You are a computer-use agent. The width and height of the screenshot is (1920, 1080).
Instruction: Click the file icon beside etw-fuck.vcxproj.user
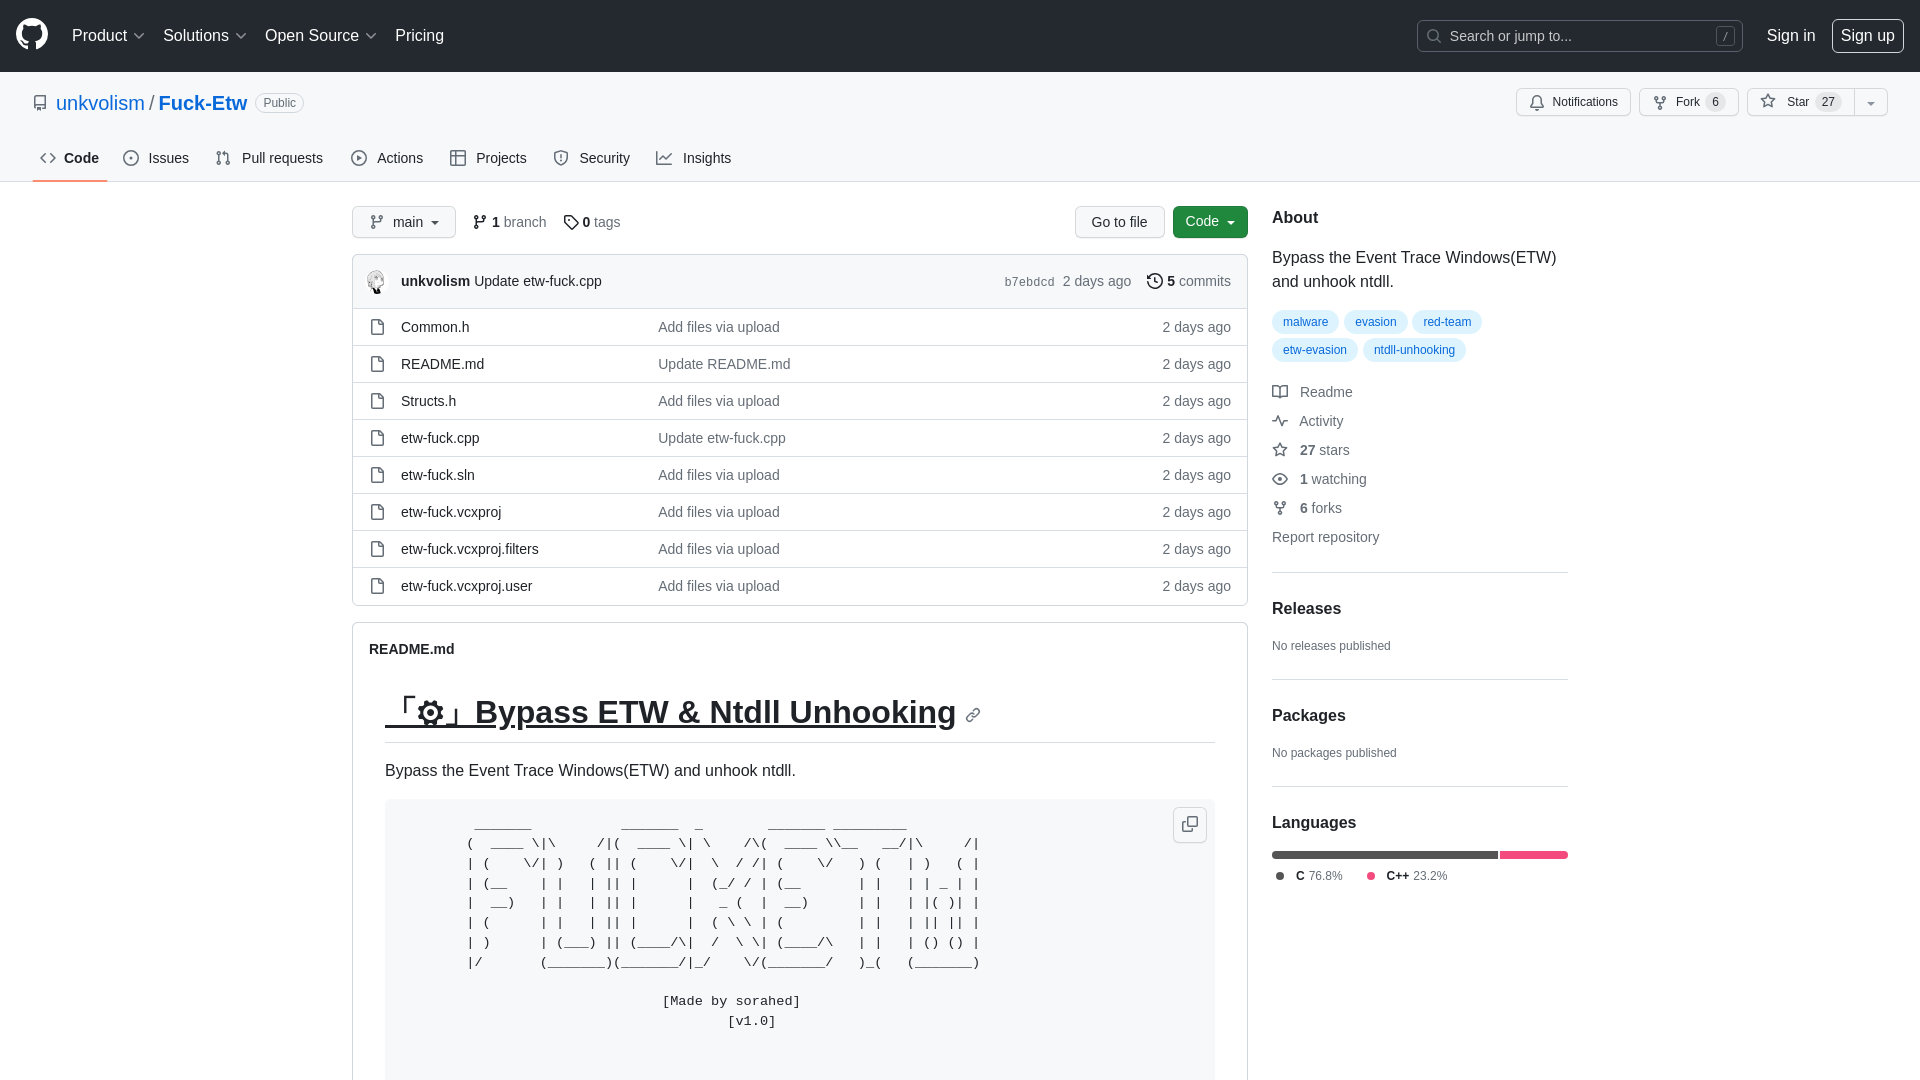click(377, 586)
